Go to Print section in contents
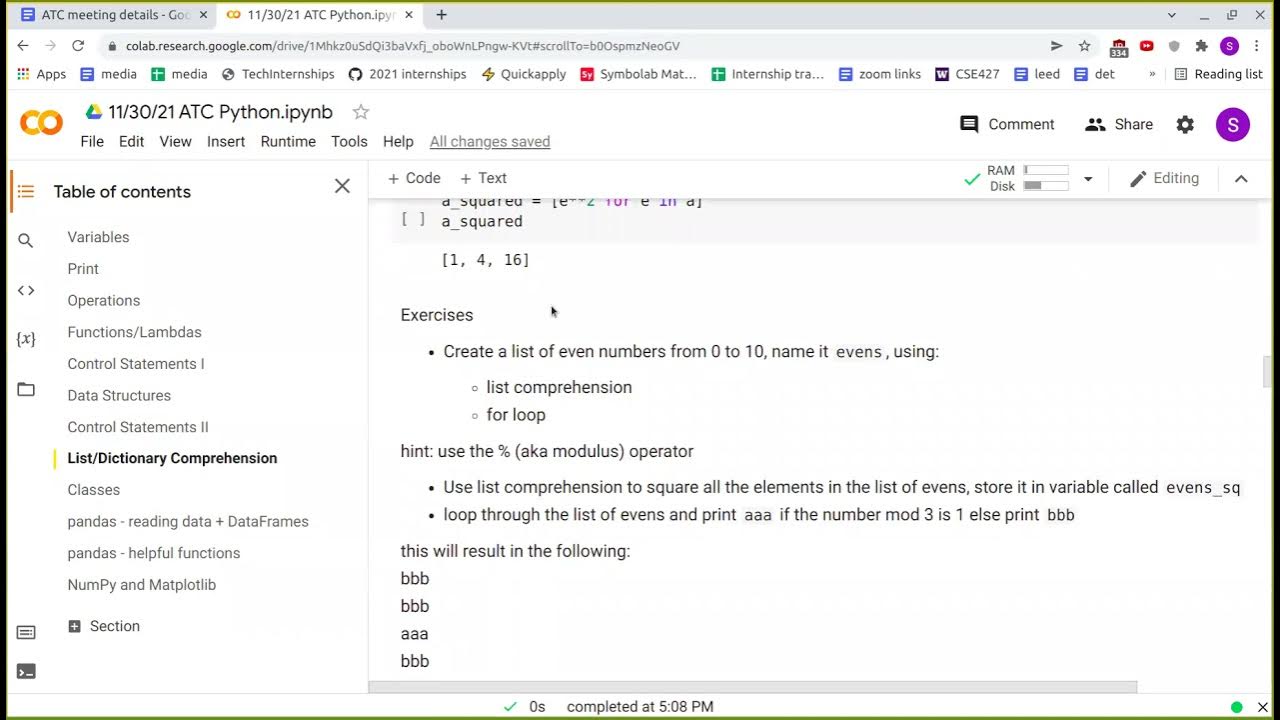 click(83, 269)
